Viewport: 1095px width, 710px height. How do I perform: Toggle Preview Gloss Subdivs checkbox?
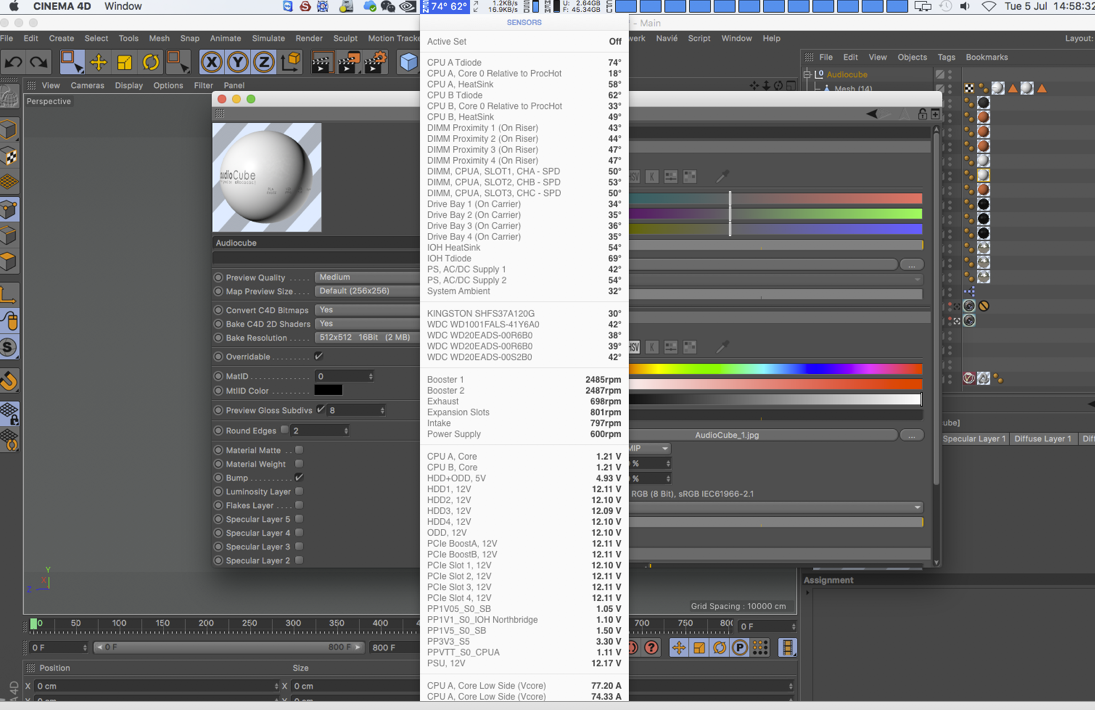coord(321,410)
